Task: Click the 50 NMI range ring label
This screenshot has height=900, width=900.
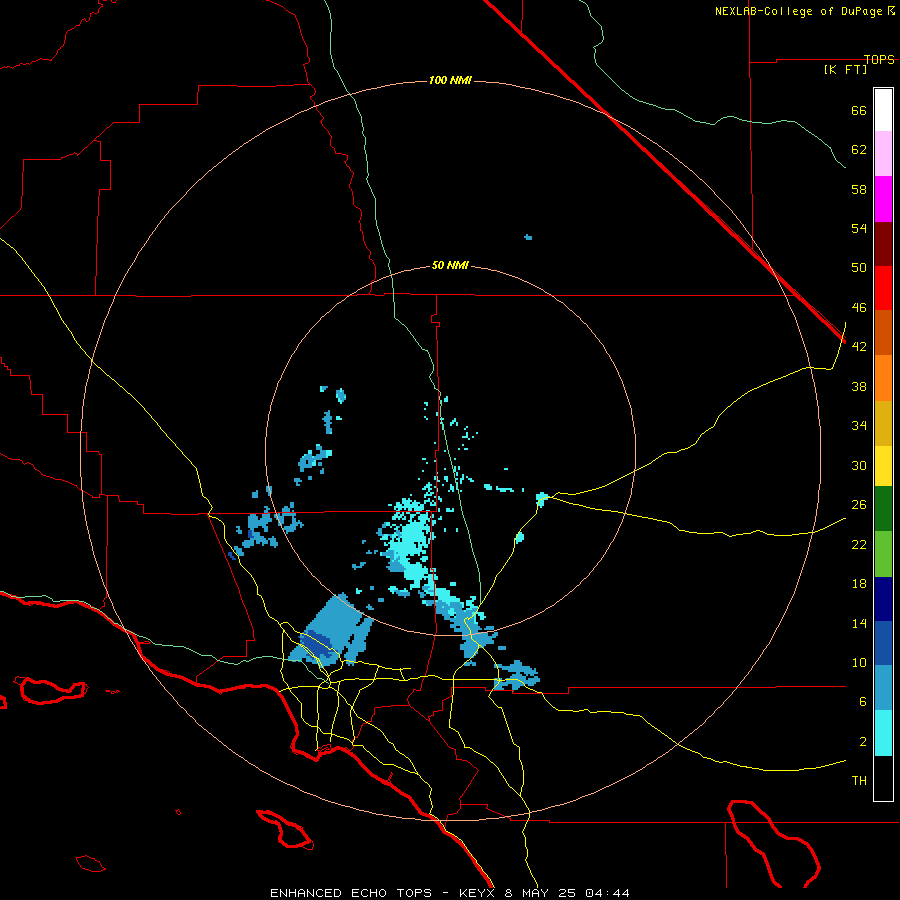Action: [450, 265]
